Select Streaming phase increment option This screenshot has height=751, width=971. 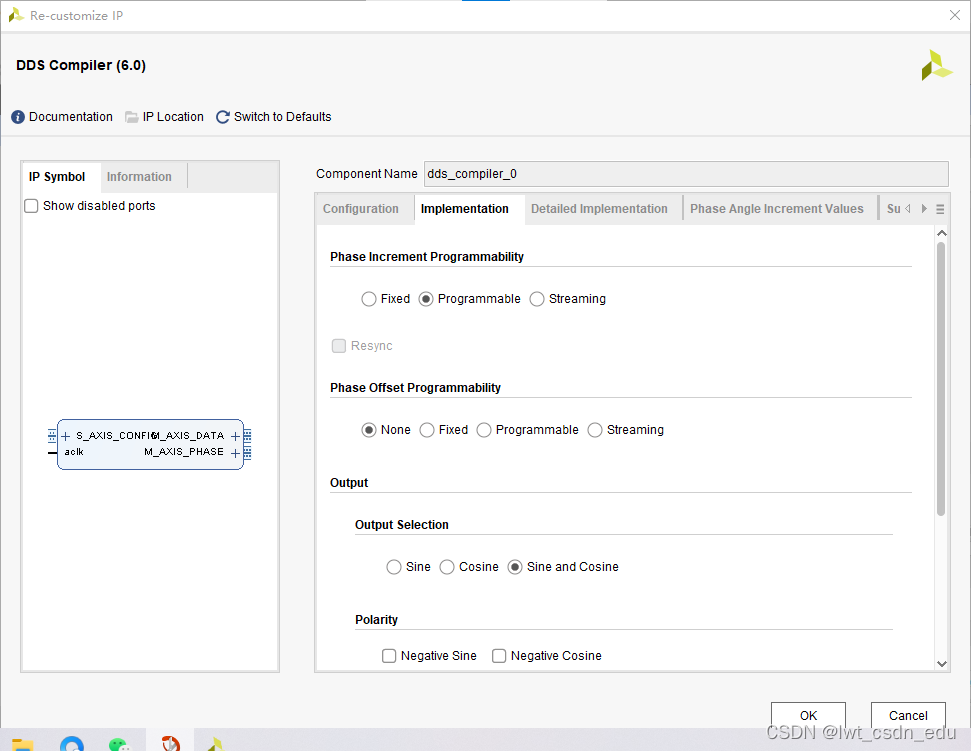coord(537,299)
